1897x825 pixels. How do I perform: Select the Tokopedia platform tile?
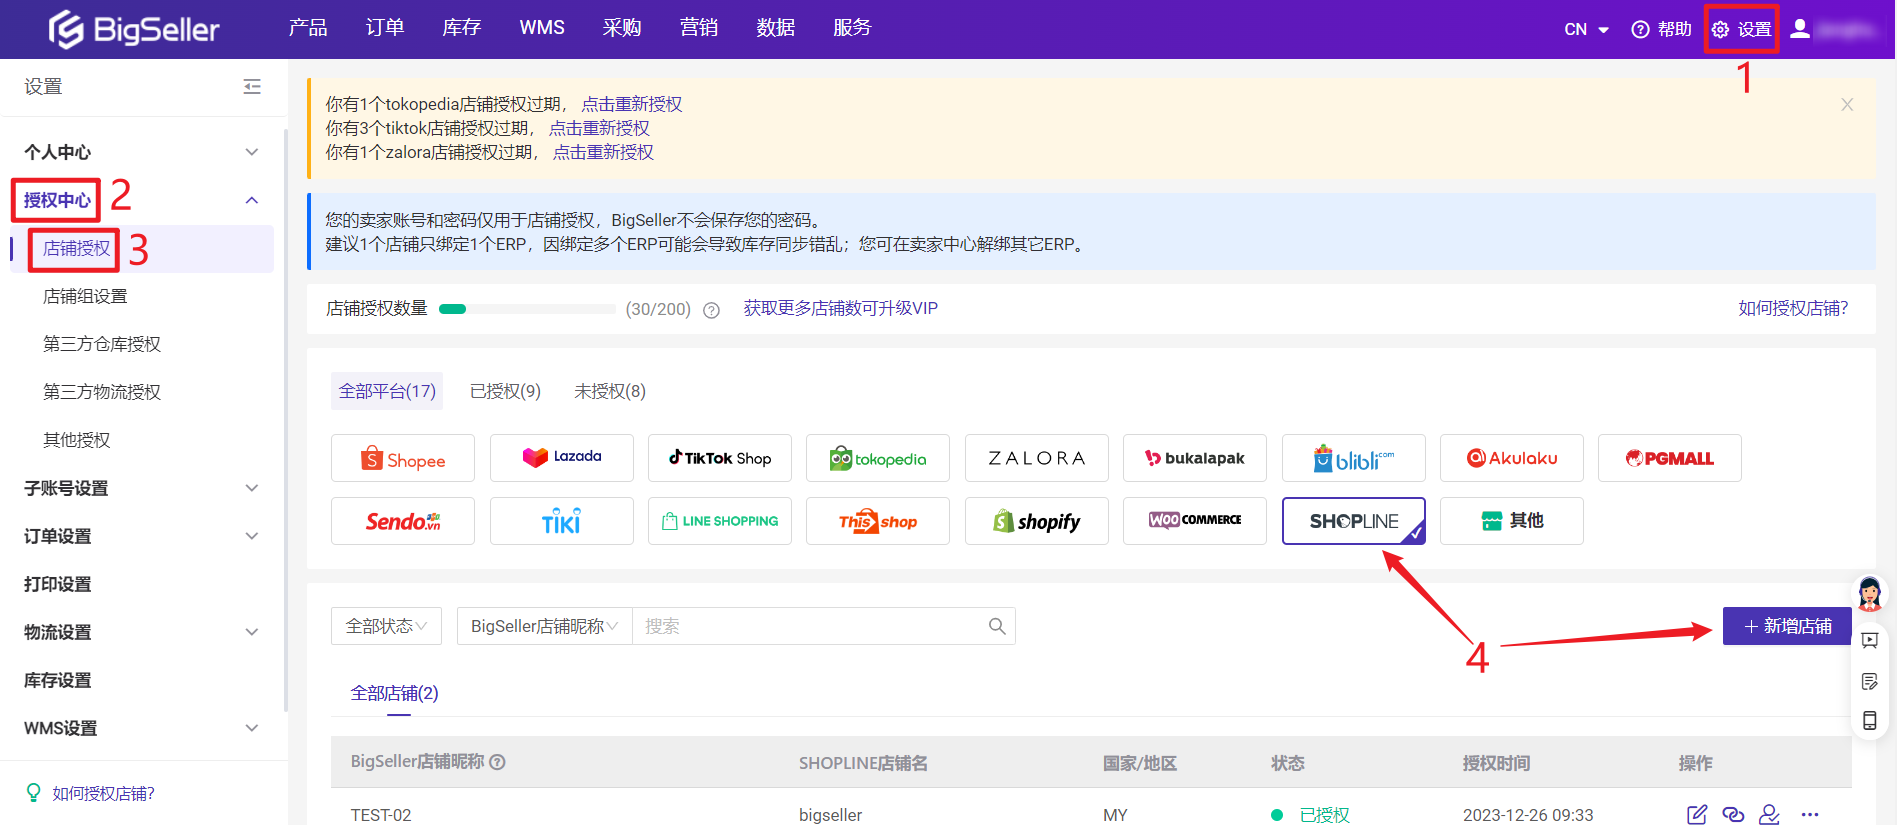pos(878,458)
